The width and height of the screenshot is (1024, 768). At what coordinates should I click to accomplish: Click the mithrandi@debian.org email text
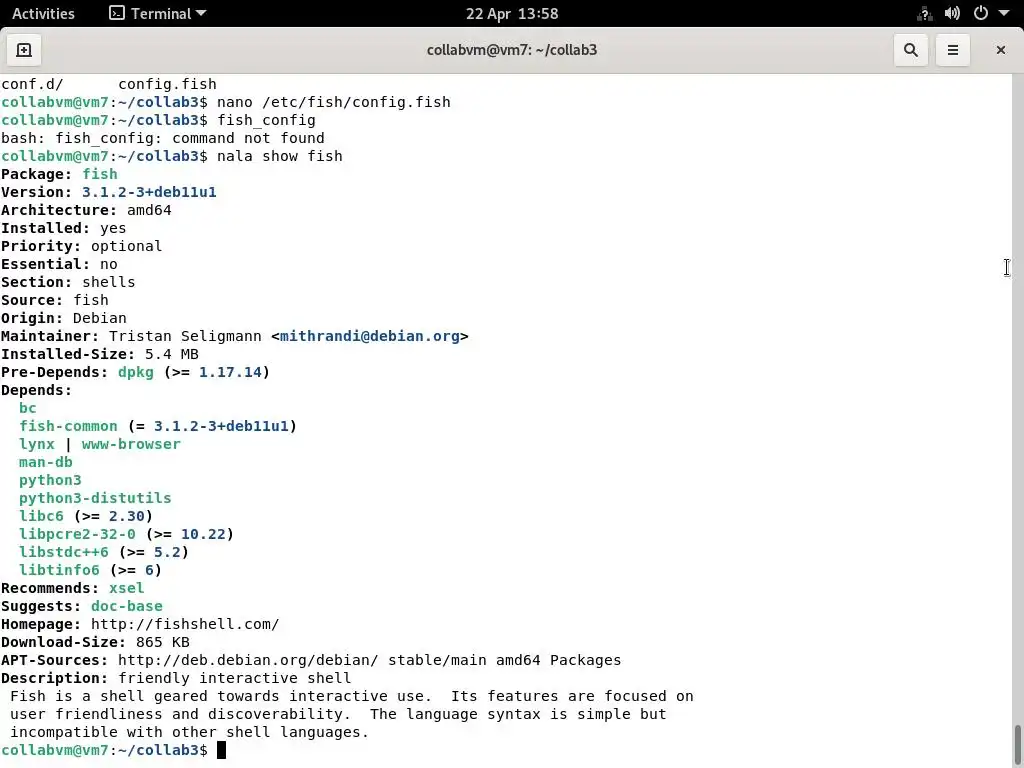pos(370,336)
